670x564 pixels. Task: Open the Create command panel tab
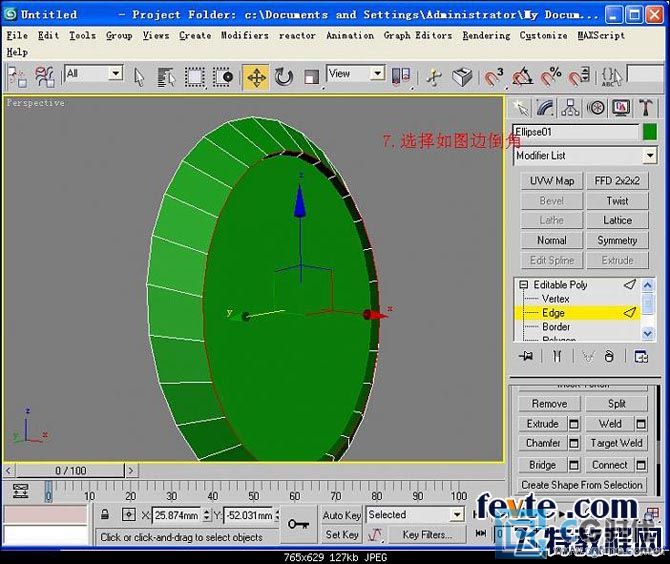(x=521, y=108)
